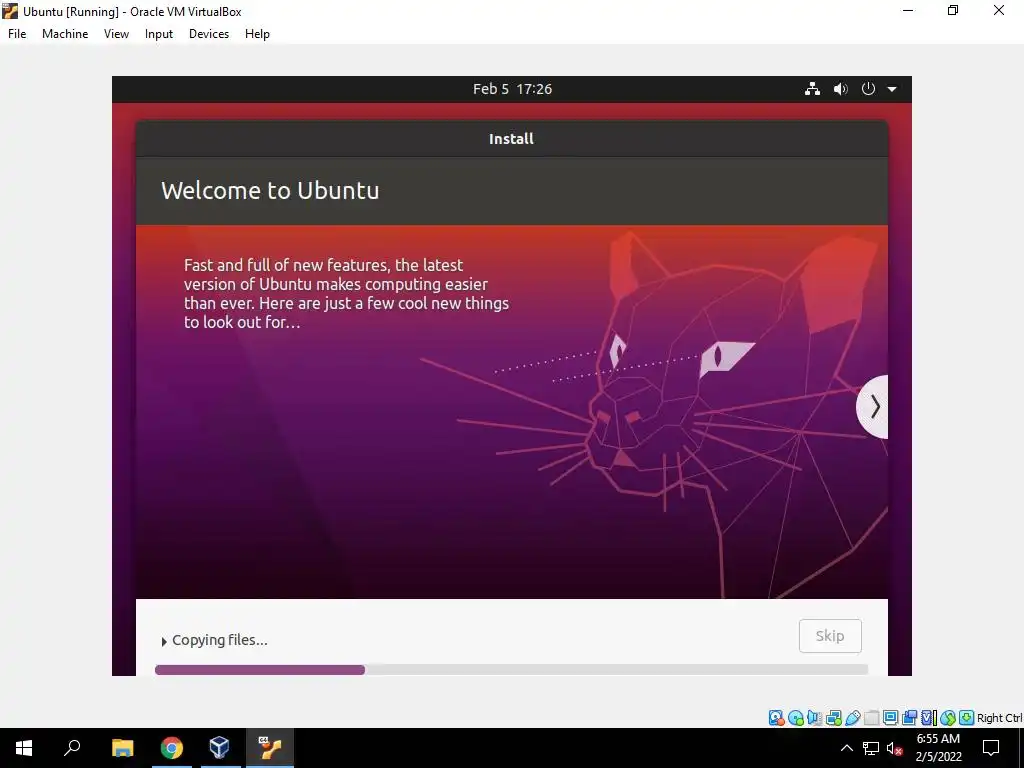Click the recording indicator in VirtualBox status bar
The image size is (1024, 768).
click(909, 718)
